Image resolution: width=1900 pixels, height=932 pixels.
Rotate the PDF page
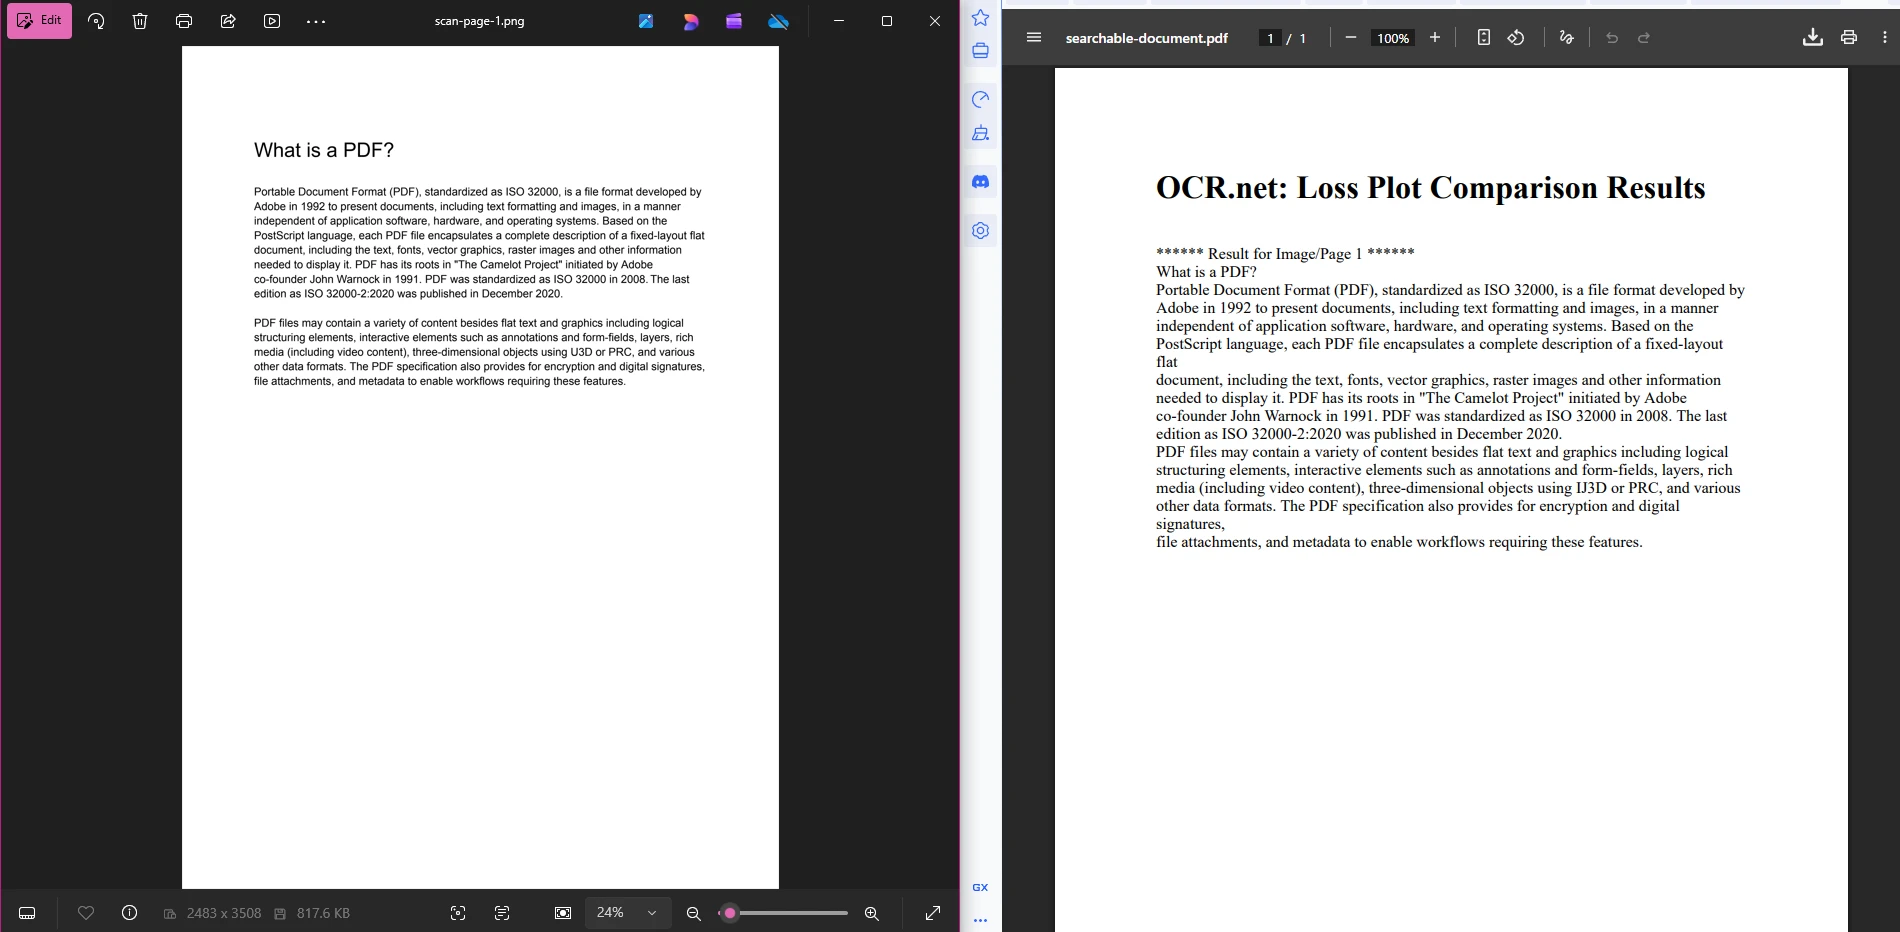[x=1515, y=37]
